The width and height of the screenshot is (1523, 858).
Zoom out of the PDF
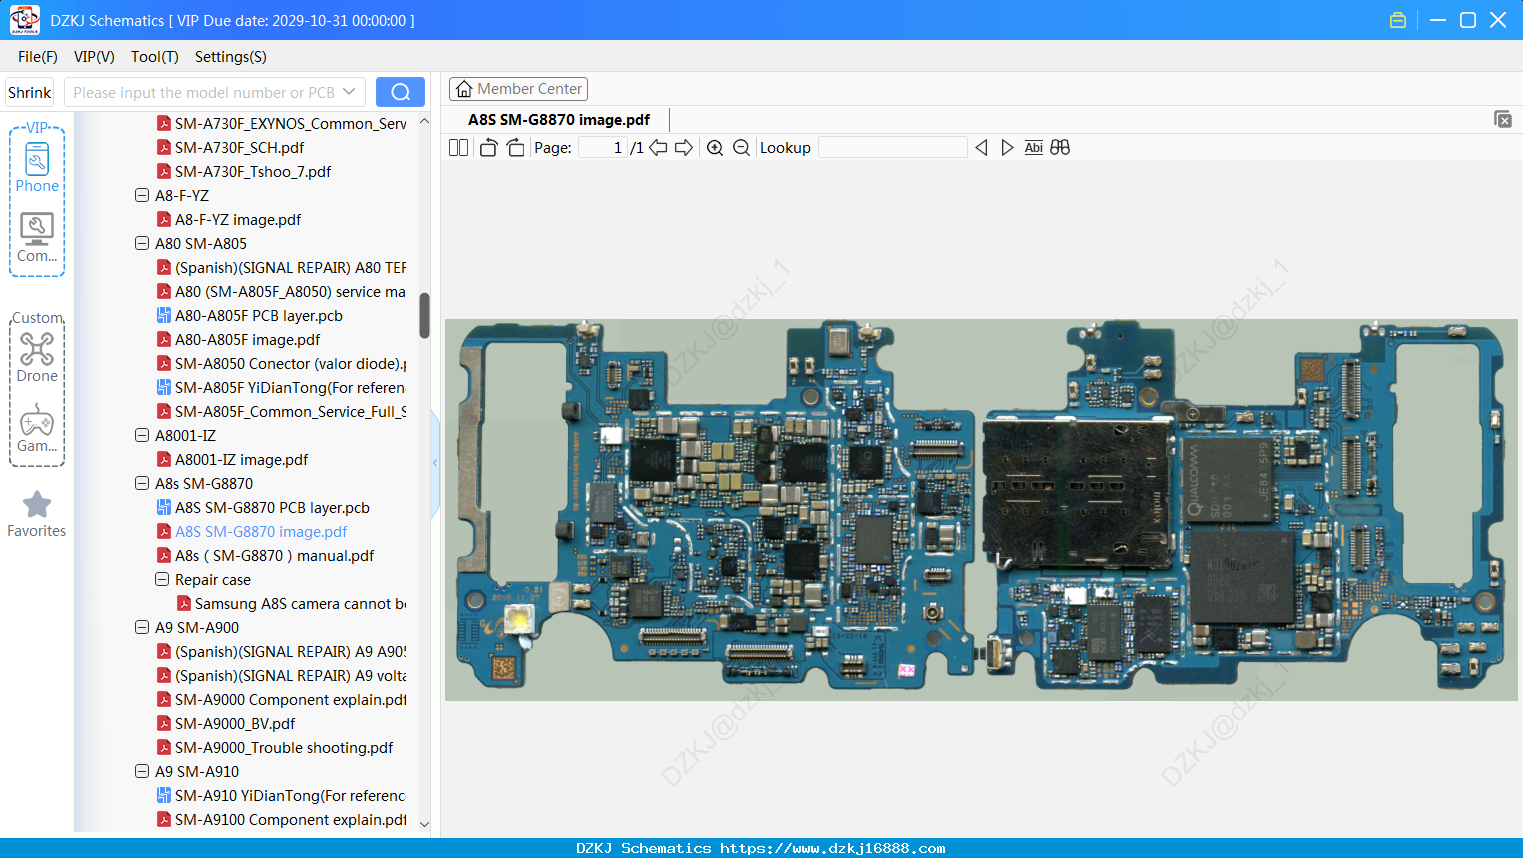[x=741, y=147]
